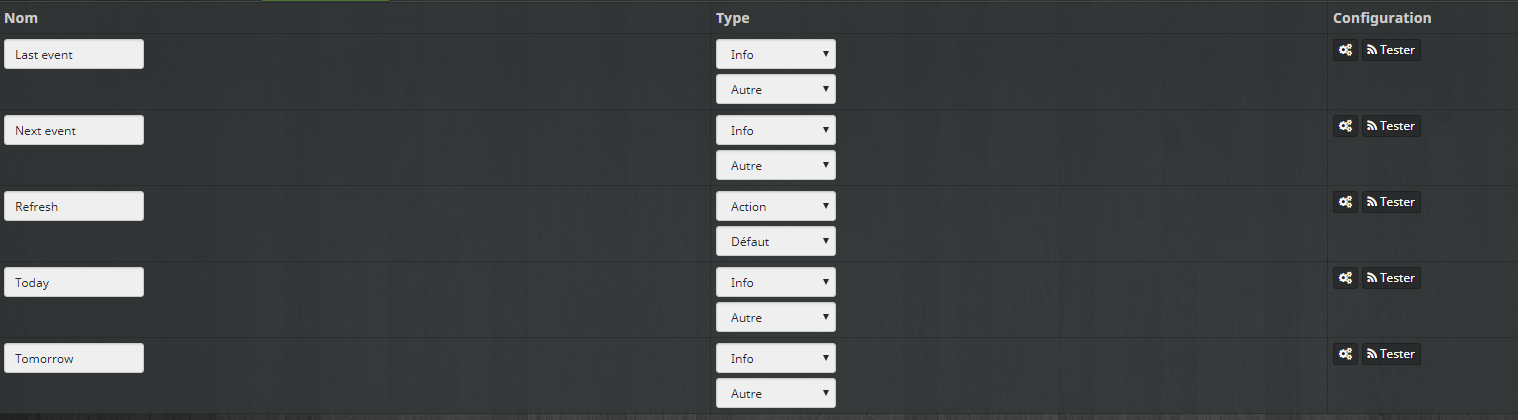This screenshot has width=1518, height=420.
Task: Open gear configuration for Next event
Action: [x=1346, y=126]
